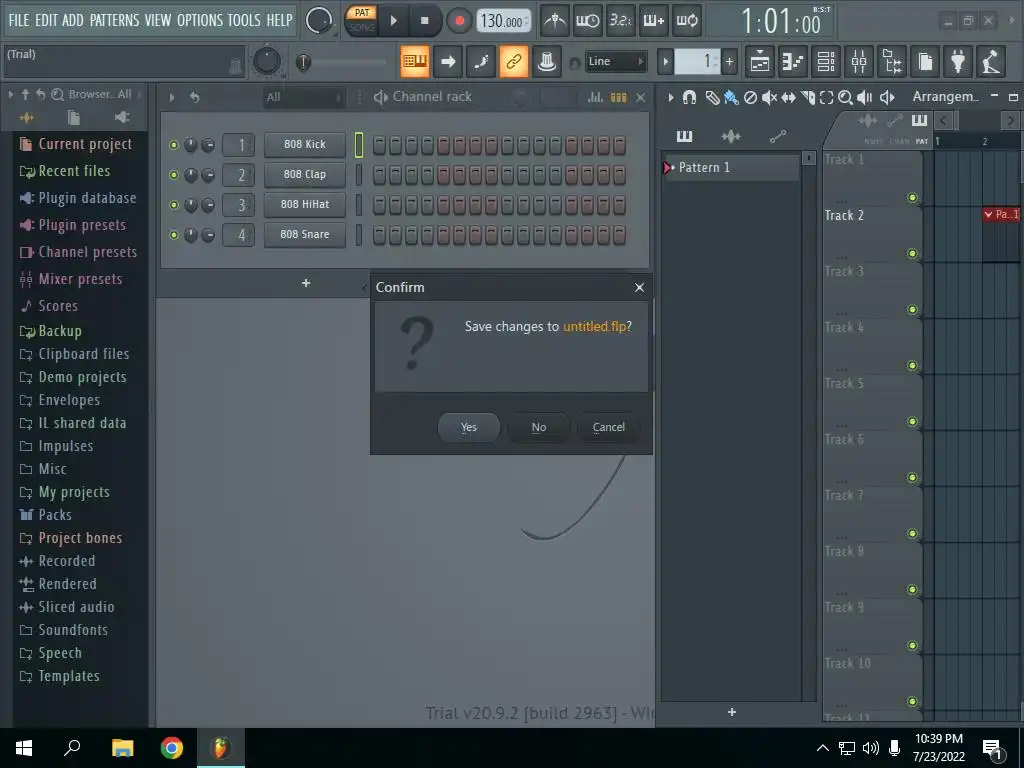Toggle the Track 1 mute LED
Viewport: 1024px width, 768px height.
click(x=912, y=197)
